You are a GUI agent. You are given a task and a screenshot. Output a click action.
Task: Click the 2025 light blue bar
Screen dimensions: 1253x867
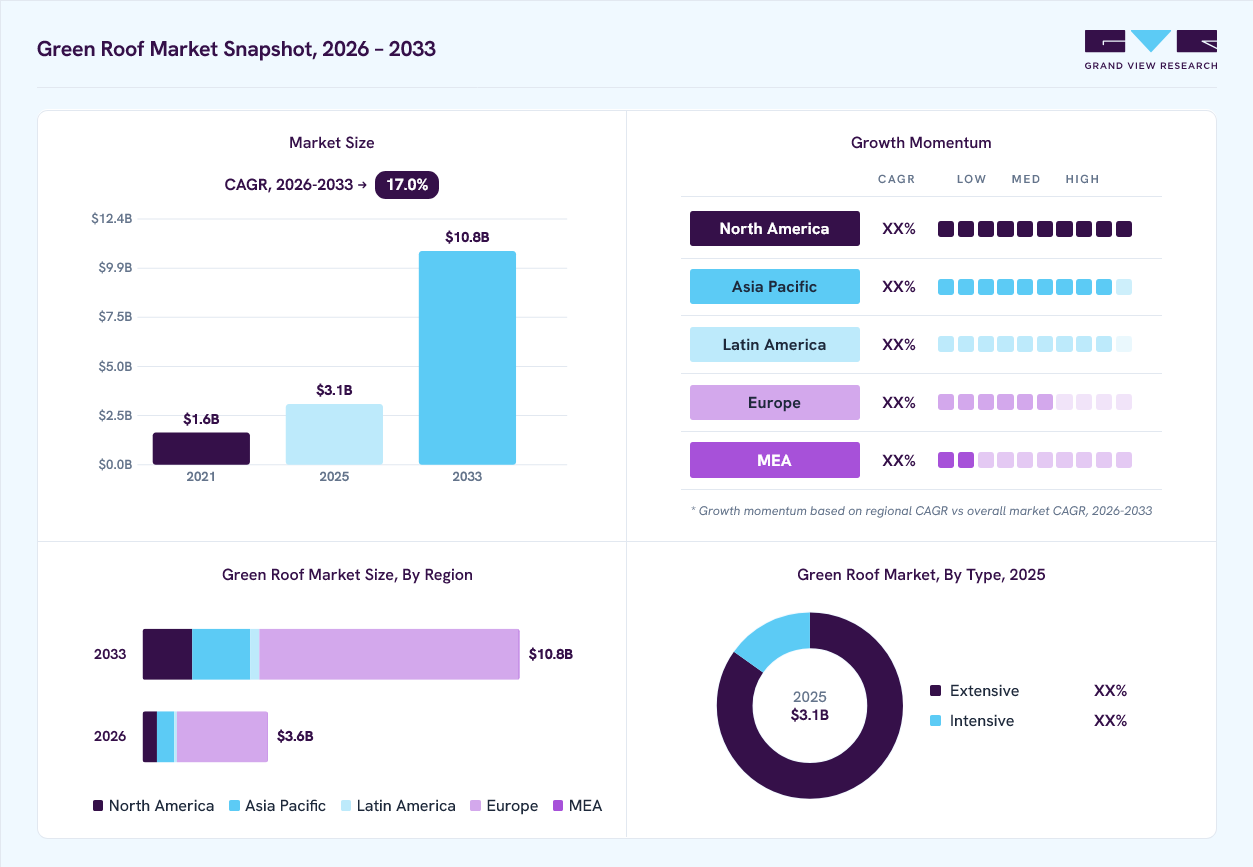tap(334, 434)
